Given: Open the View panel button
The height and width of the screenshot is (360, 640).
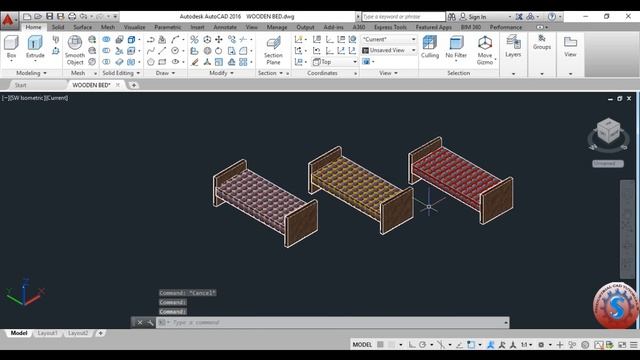Looking at the screenshot, I should click(570, 46).
